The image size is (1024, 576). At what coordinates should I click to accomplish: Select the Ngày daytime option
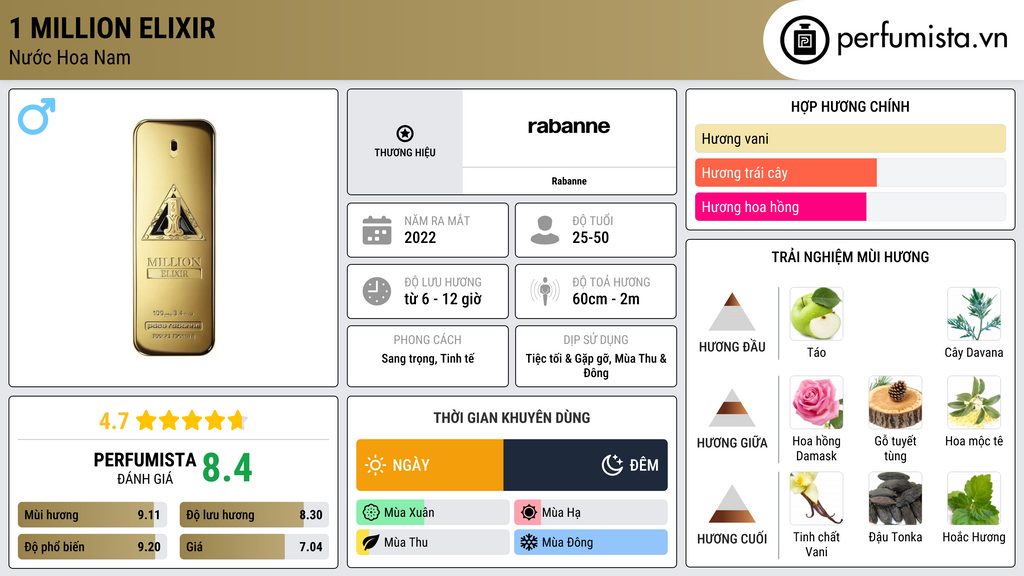430,465
